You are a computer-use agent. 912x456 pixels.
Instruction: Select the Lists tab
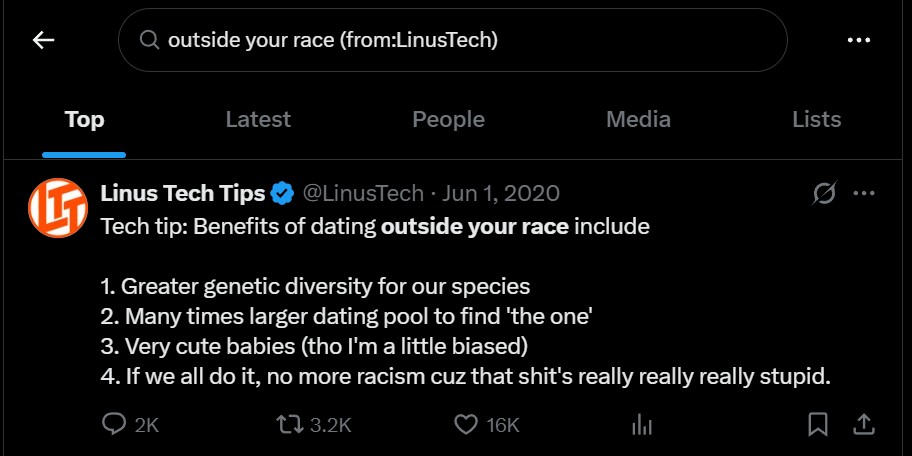coord(817,119)
